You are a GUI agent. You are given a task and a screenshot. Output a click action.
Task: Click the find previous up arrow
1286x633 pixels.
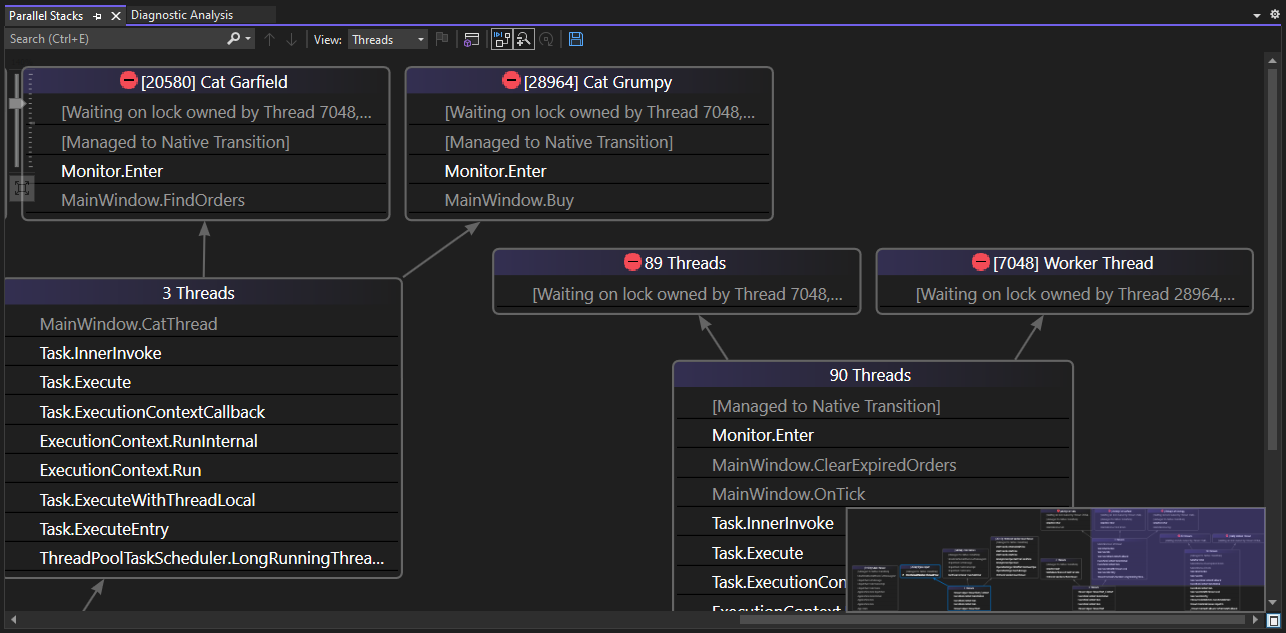(x=269, y=39)
